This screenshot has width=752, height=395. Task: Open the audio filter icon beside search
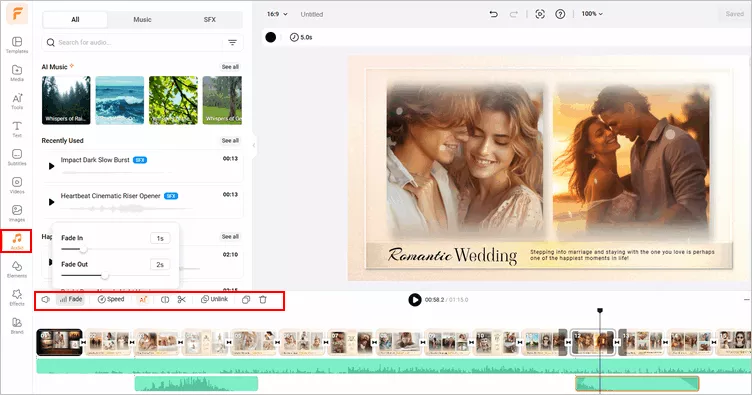click(x=232, y=43)
